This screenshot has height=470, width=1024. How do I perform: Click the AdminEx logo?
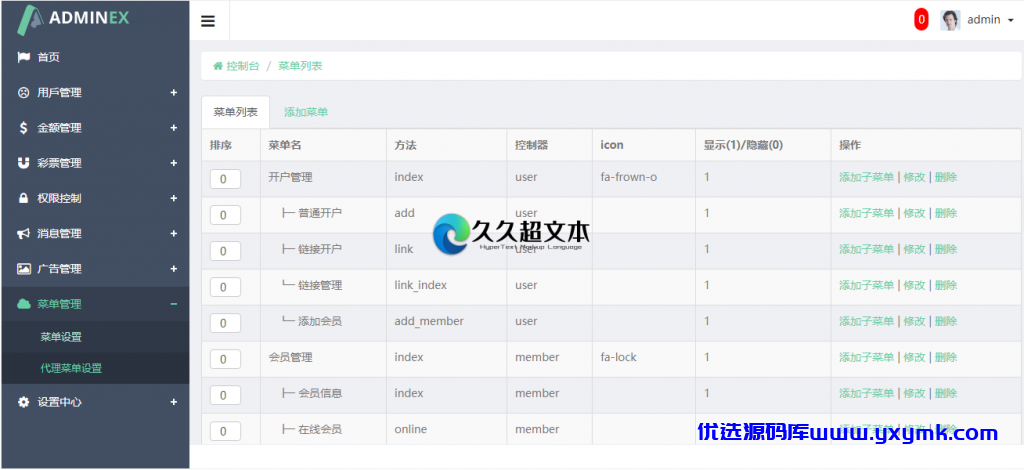pos(73,20)
